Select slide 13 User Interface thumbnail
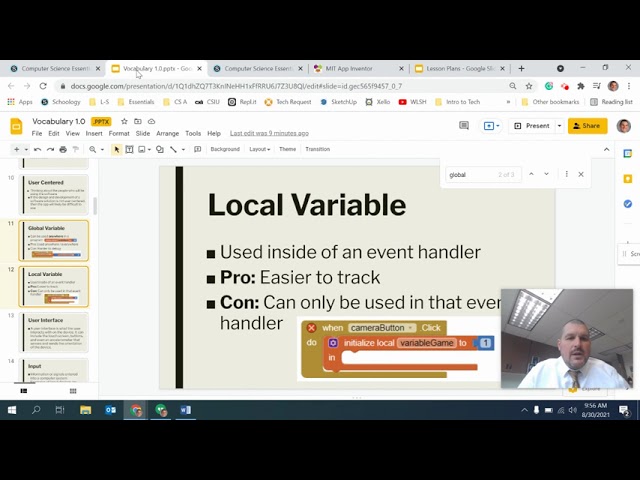 coord(53,332)
